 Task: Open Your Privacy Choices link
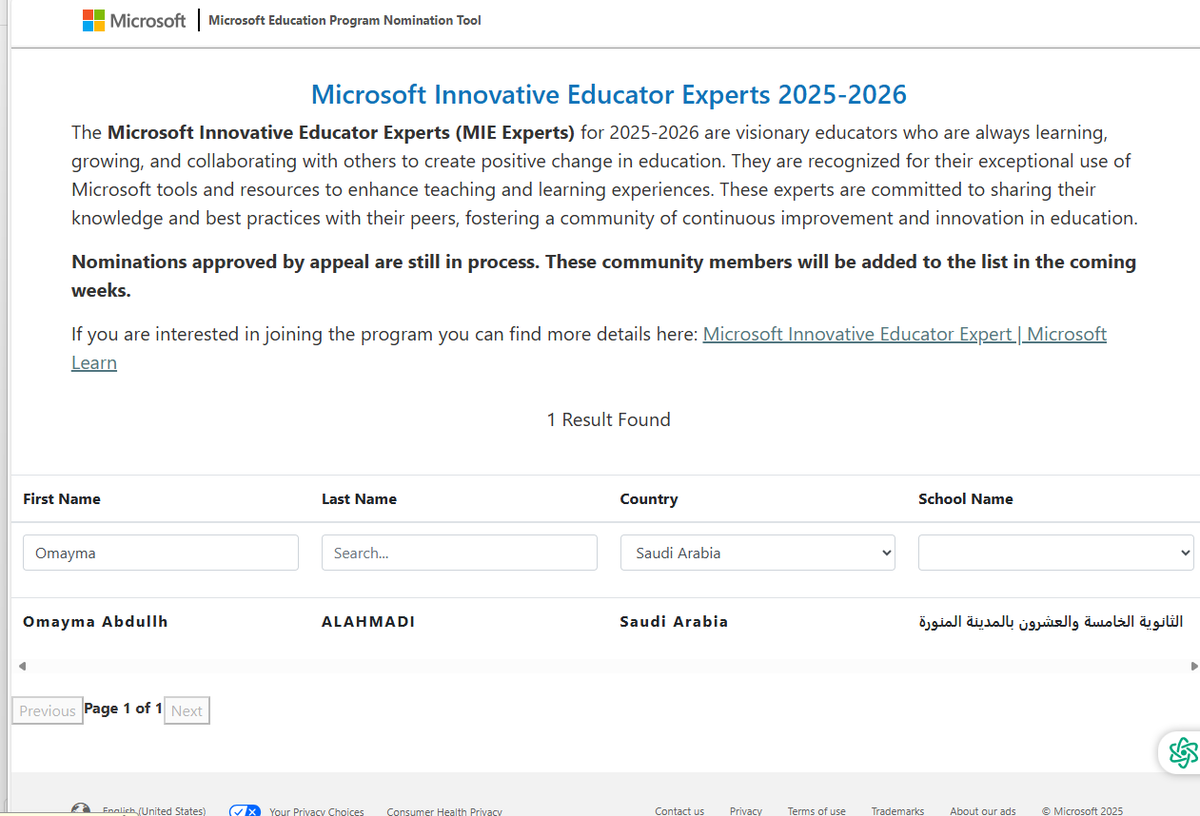click(316, 811)
